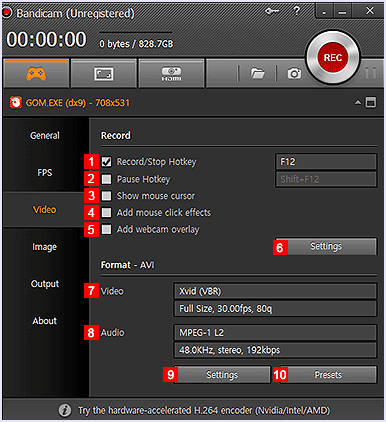
Task: Open the General tab
Action: click(45, 136)
